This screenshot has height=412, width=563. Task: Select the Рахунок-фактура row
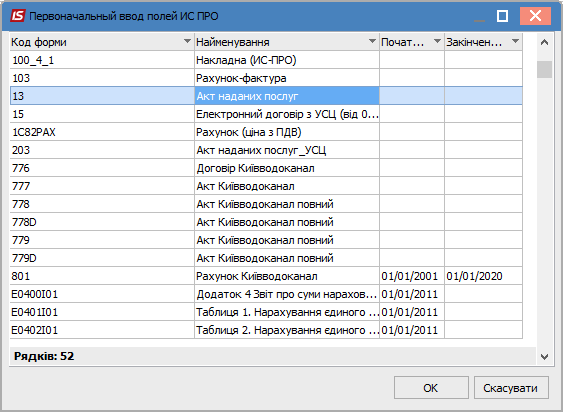pos(266,78)
